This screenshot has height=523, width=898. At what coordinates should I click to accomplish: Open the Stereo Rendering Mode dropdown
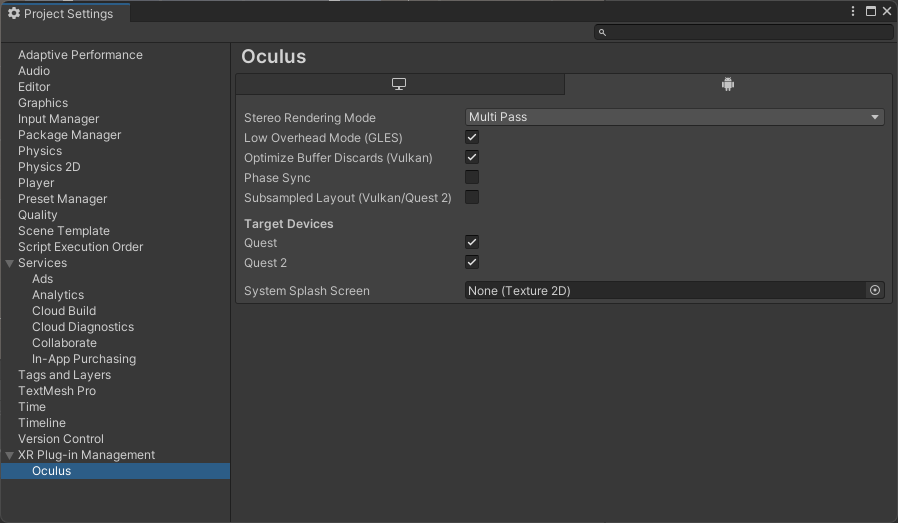click(675, 117)
